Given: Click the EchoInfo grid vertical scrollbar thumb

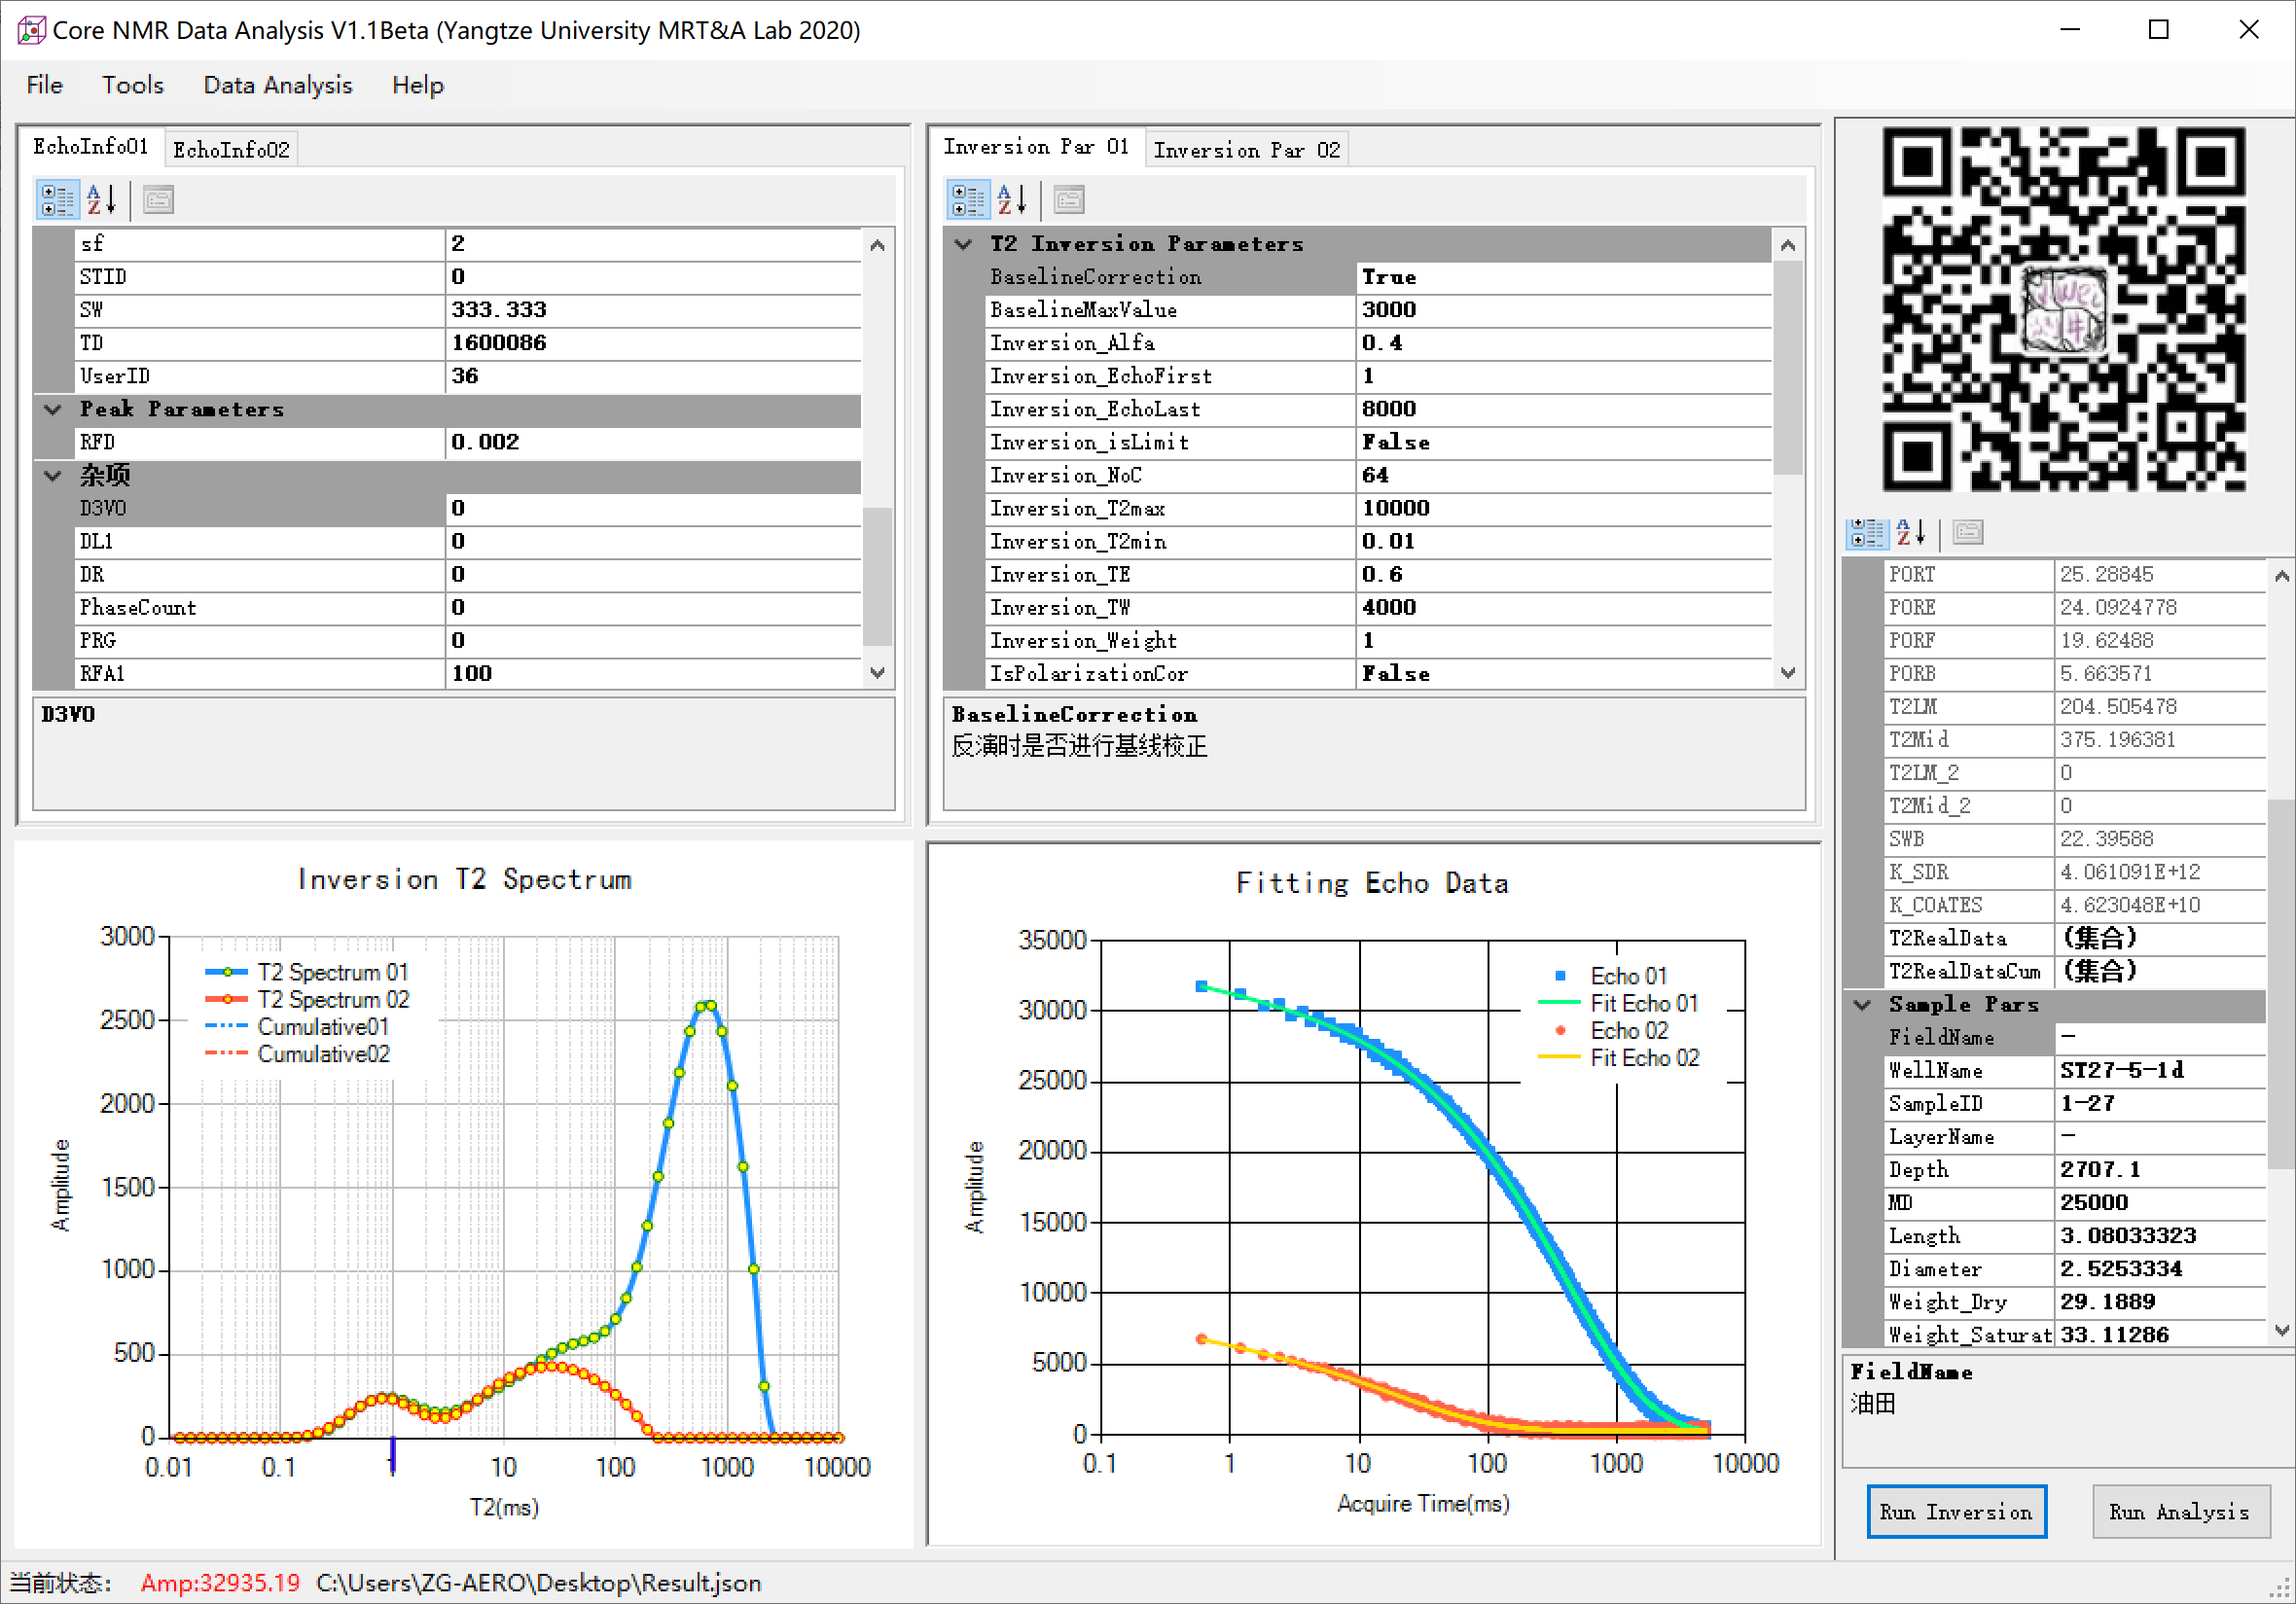Looking at the screenshot, I should (877, 575).
